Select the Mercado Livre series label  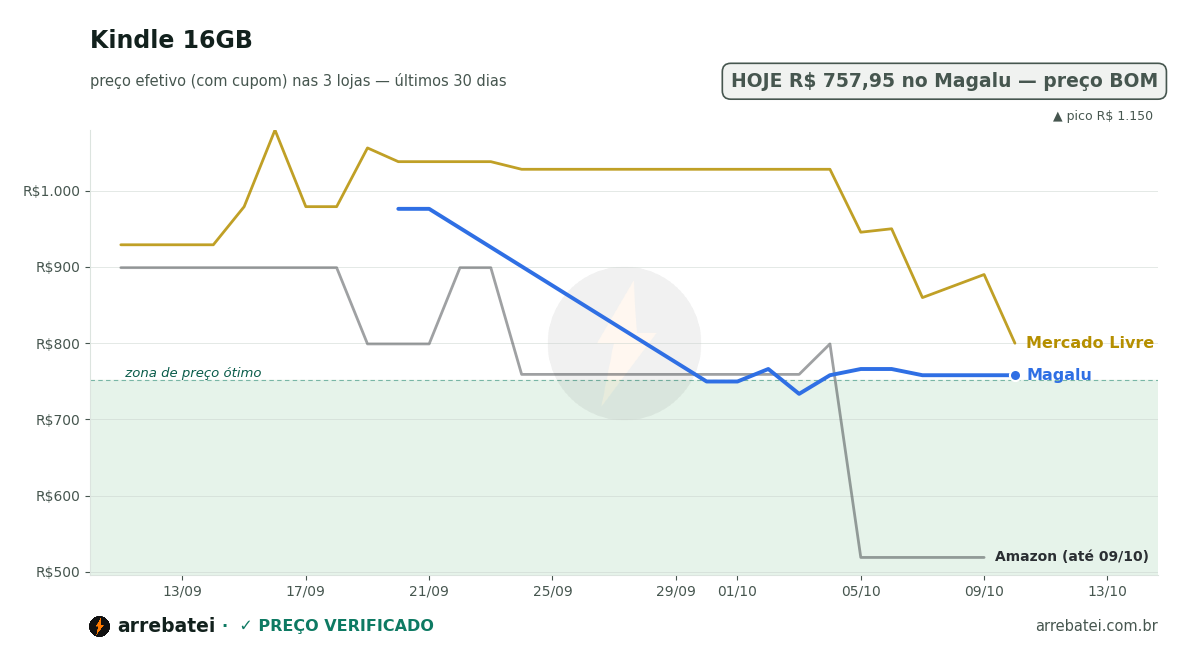[x=1090, y=343]
